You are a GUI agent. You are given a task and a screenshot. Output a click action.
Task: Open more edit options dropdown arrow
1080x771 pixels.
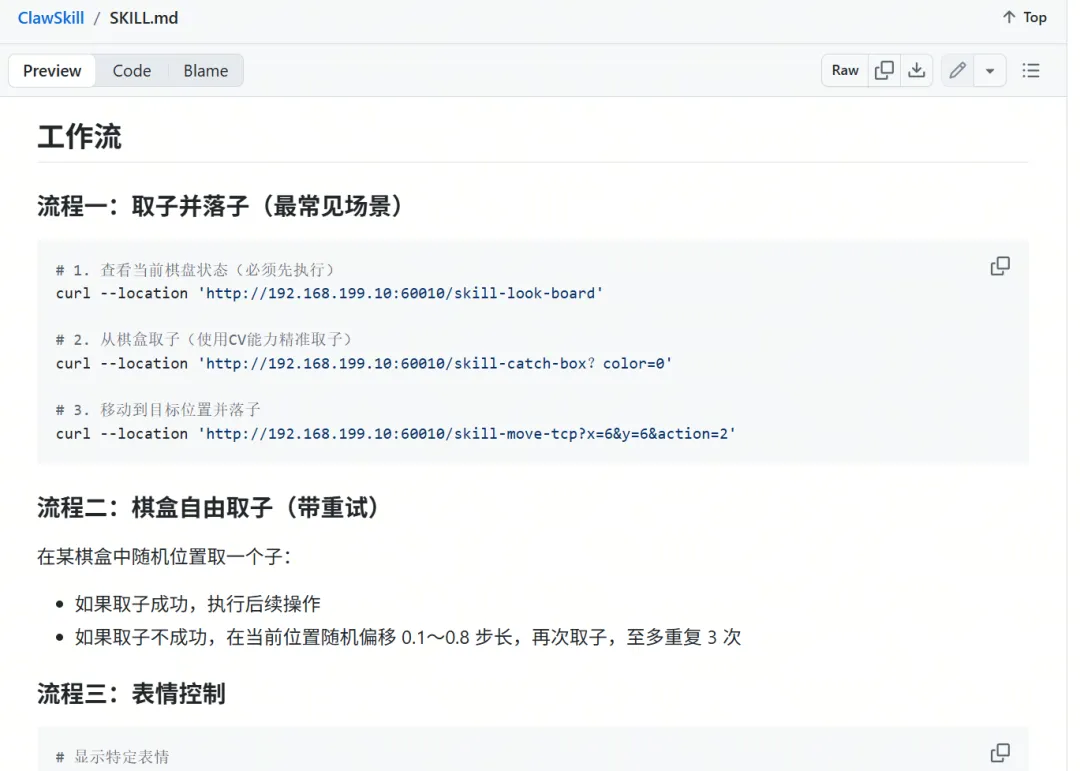[x=990, y=70]
